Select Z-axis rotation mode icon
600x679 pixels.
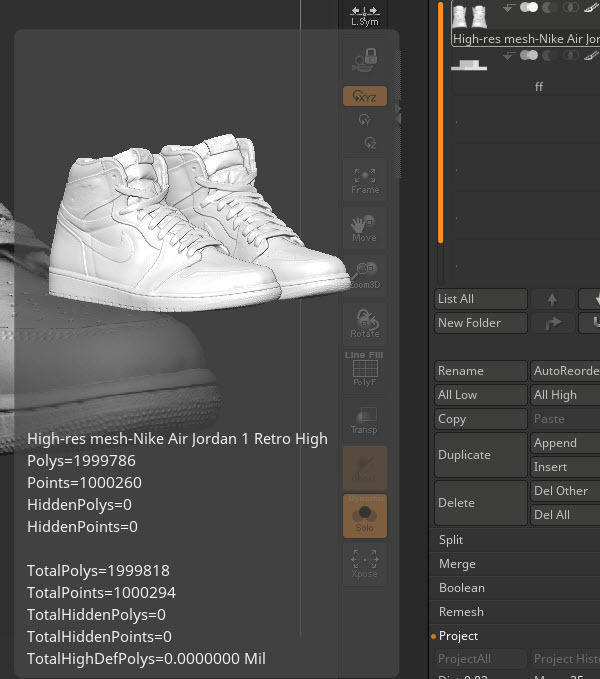coord(370,142)
